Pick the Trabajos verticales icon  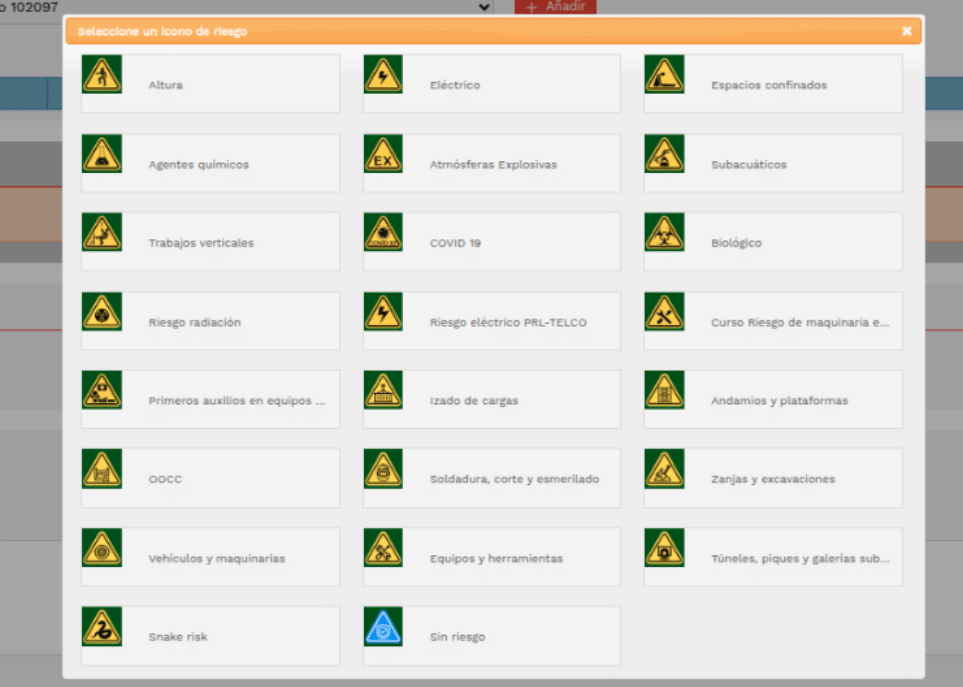pos(102,232)
